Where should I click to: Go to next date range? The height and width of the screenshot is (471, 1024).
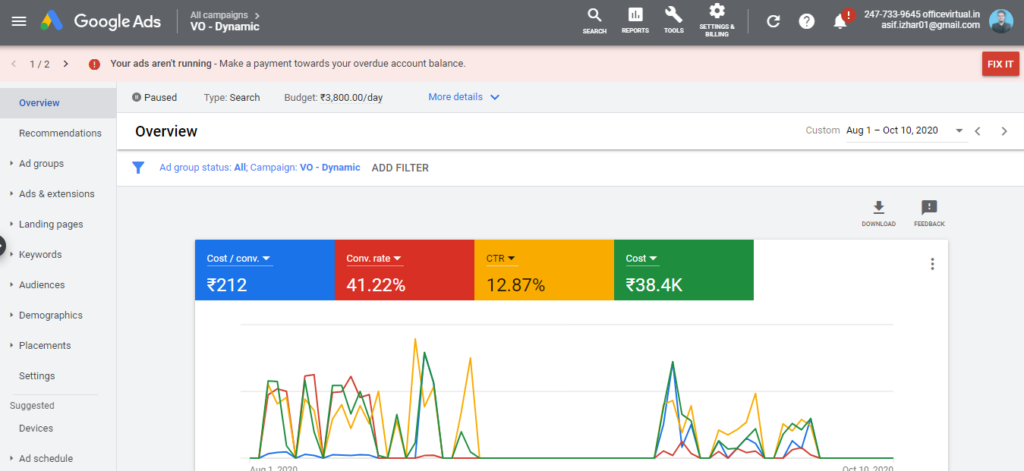point(1004,131)
